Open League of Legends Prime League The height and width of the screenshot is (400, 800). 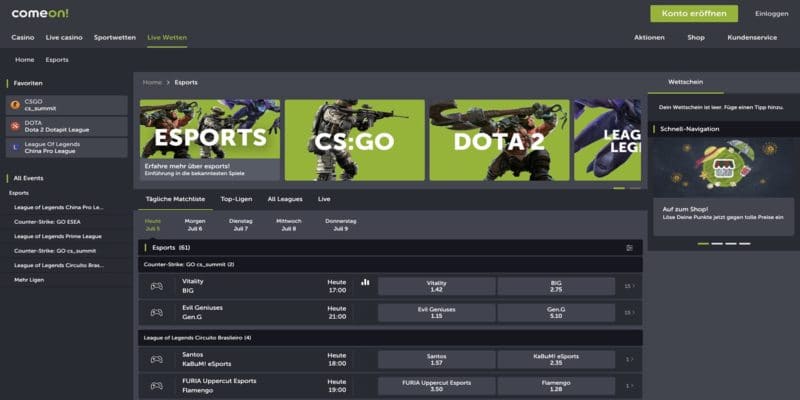click(58, 236)
